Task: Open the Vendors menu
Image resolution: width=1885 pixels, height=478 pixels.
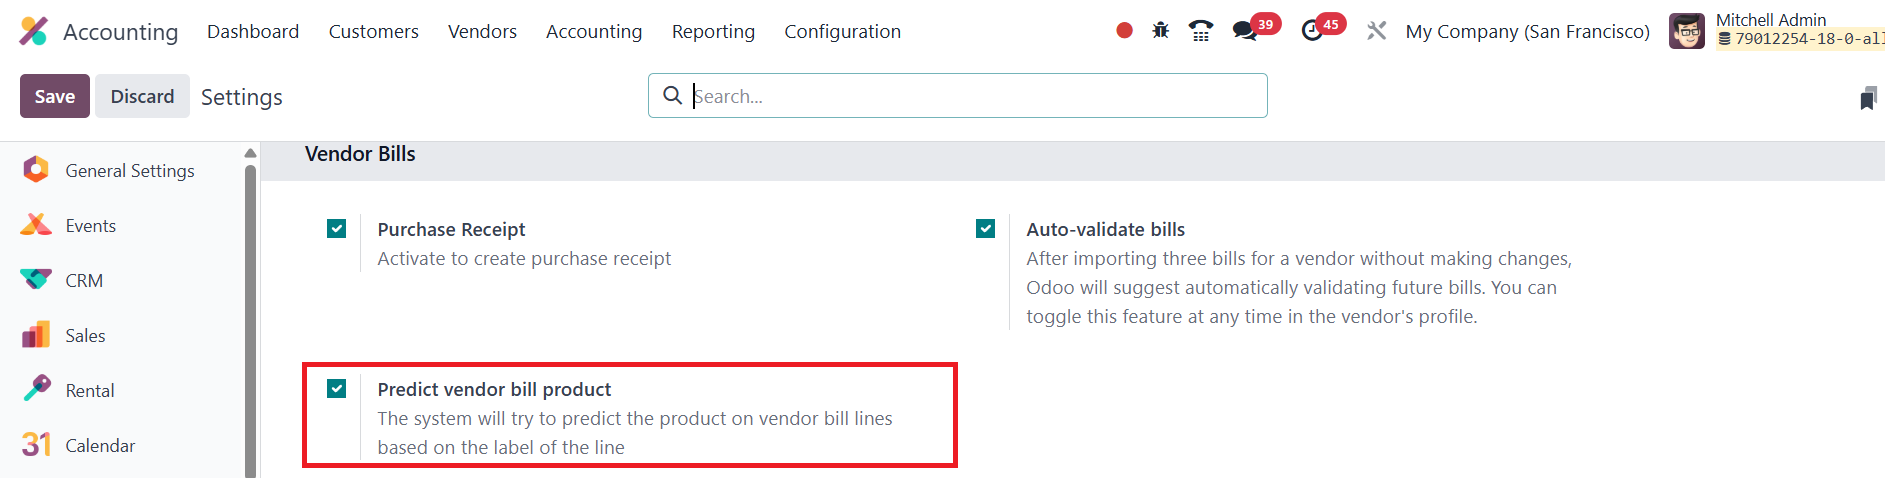Action: (482, 32)
